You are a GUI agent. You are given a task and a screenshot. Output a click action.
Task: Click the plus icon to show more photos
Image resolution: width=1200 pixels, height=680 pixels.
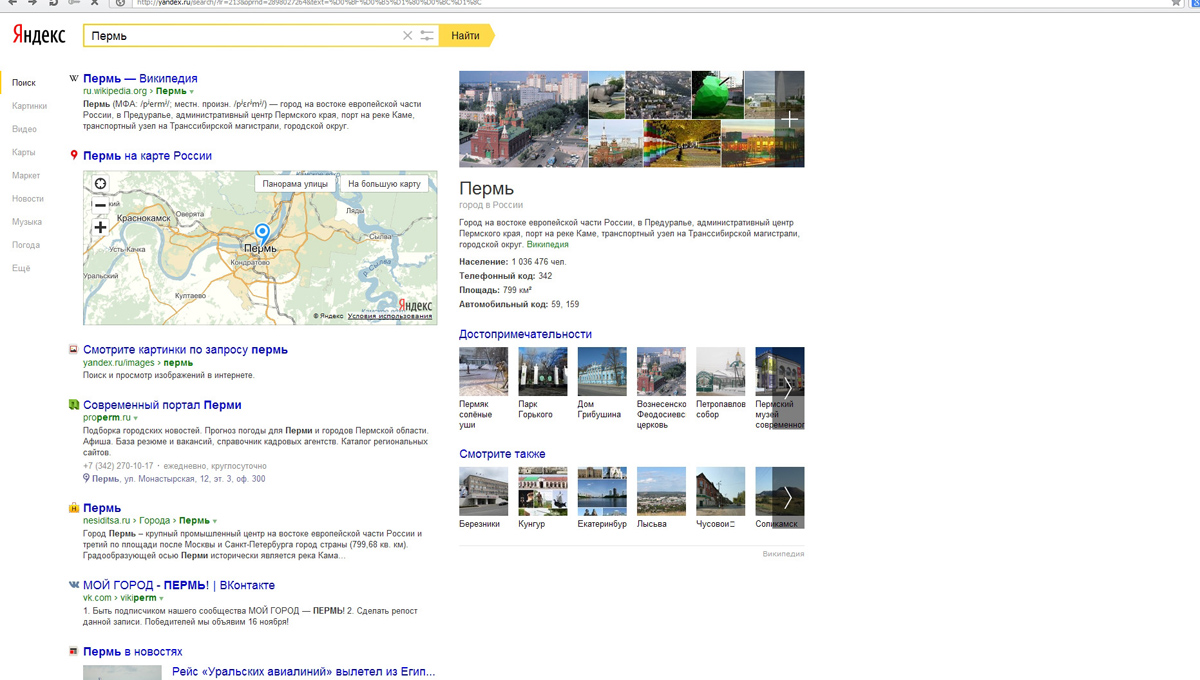[x=789, y=120]
